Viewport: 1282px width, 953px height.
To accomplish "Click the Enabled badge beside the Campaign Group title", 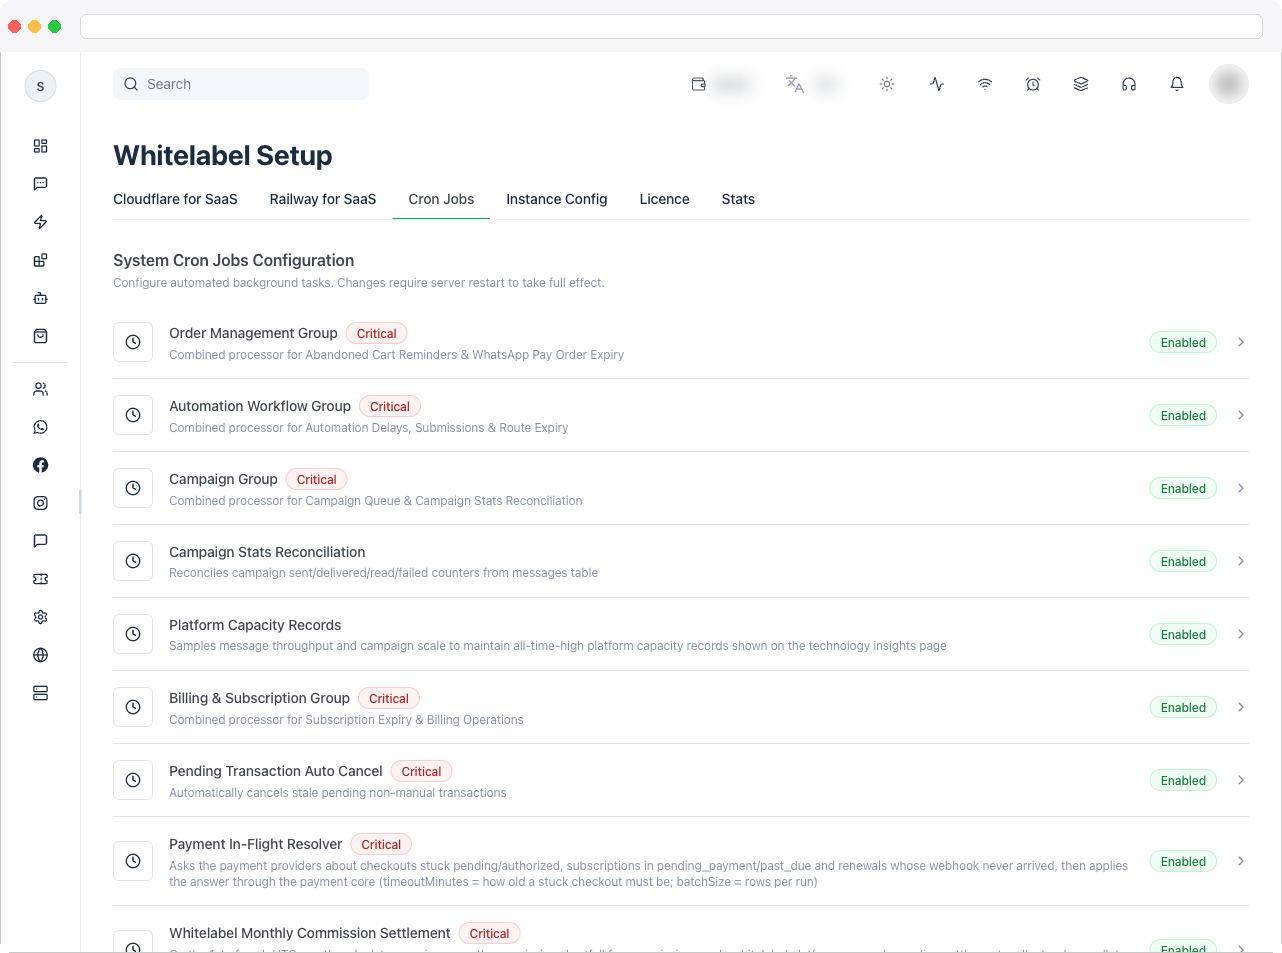I will (1183, 488).
